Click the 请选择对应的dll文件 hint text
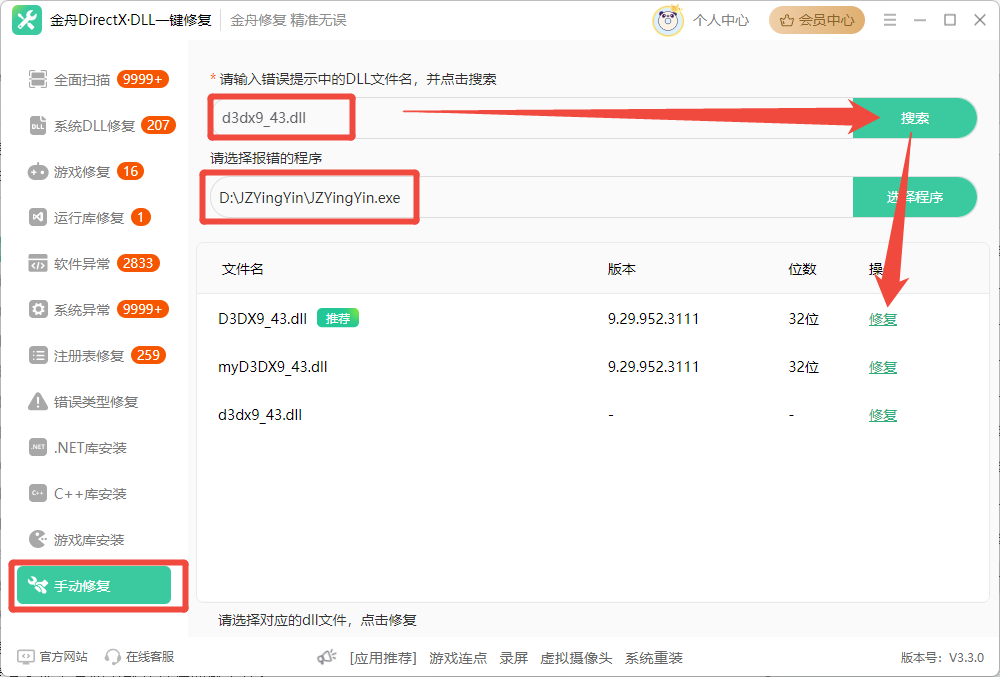 (317, 620)
